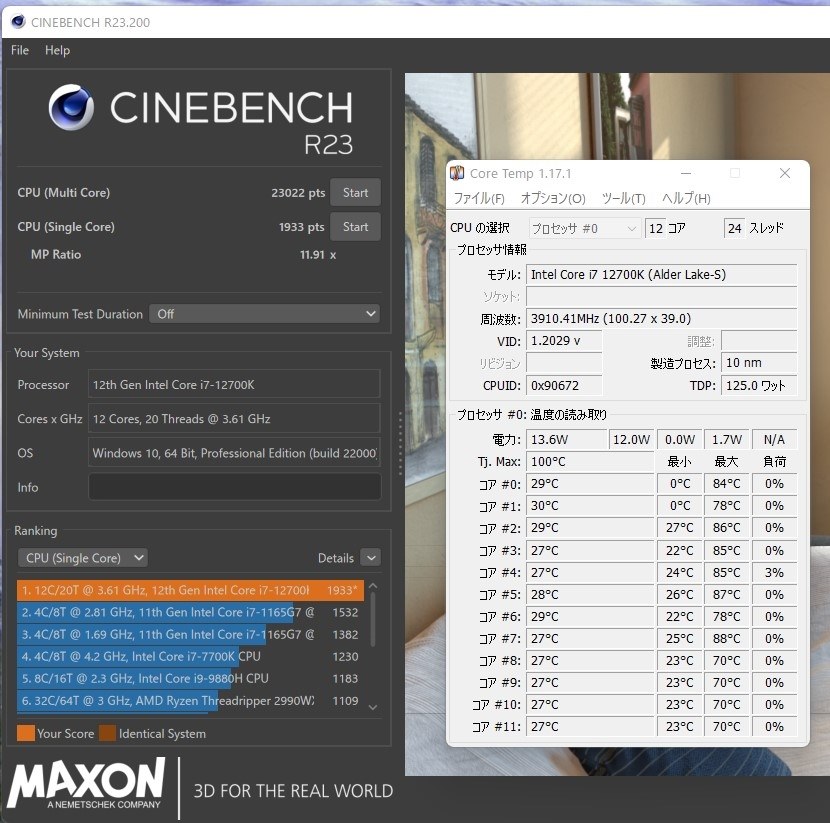Select the Intel Core i7-7700K ranking entry
Screen dimensions: 830x823
pyautogui.click(x=180, y=657)
